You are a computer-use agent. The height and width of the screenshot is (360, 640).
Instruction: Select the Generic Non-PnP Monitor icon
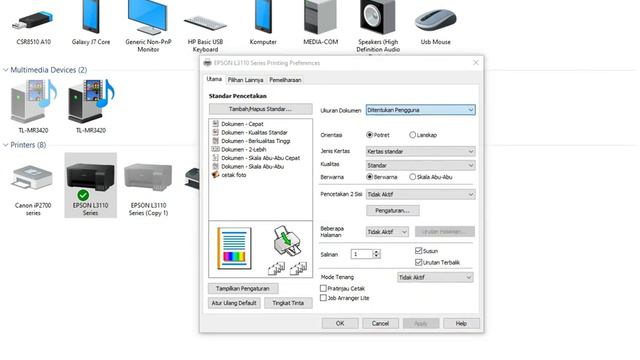(148, 17)
